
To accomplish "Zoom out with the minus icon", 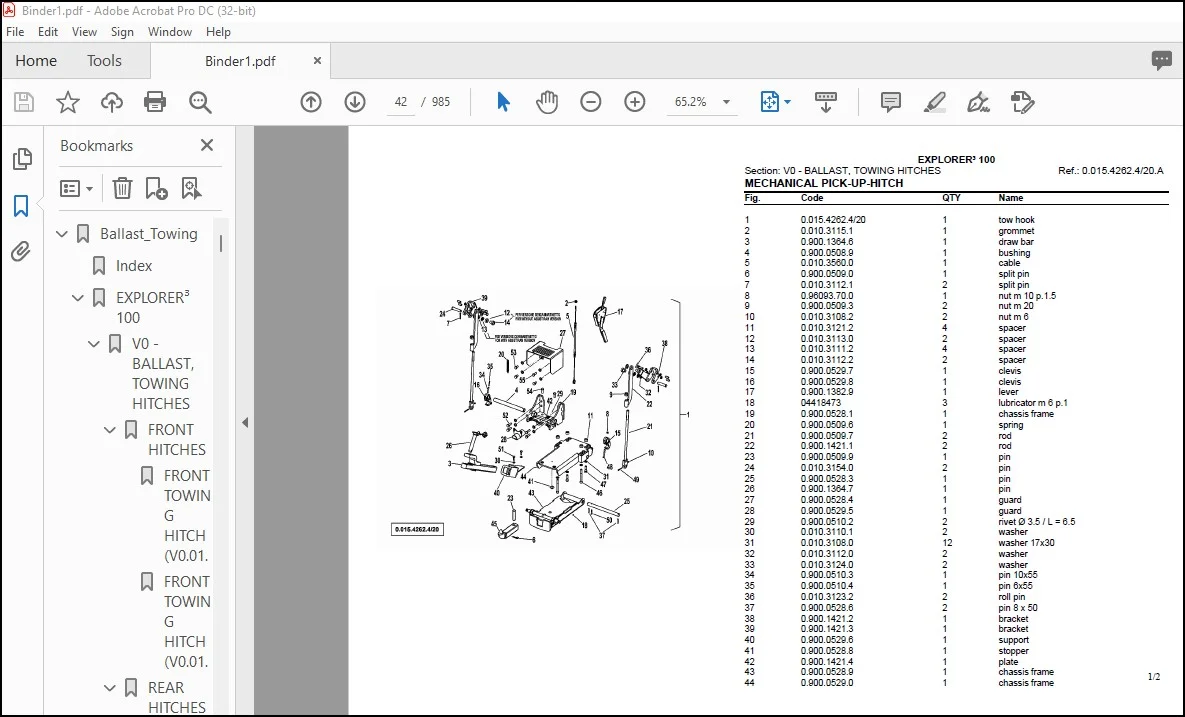I will [590, 102].
